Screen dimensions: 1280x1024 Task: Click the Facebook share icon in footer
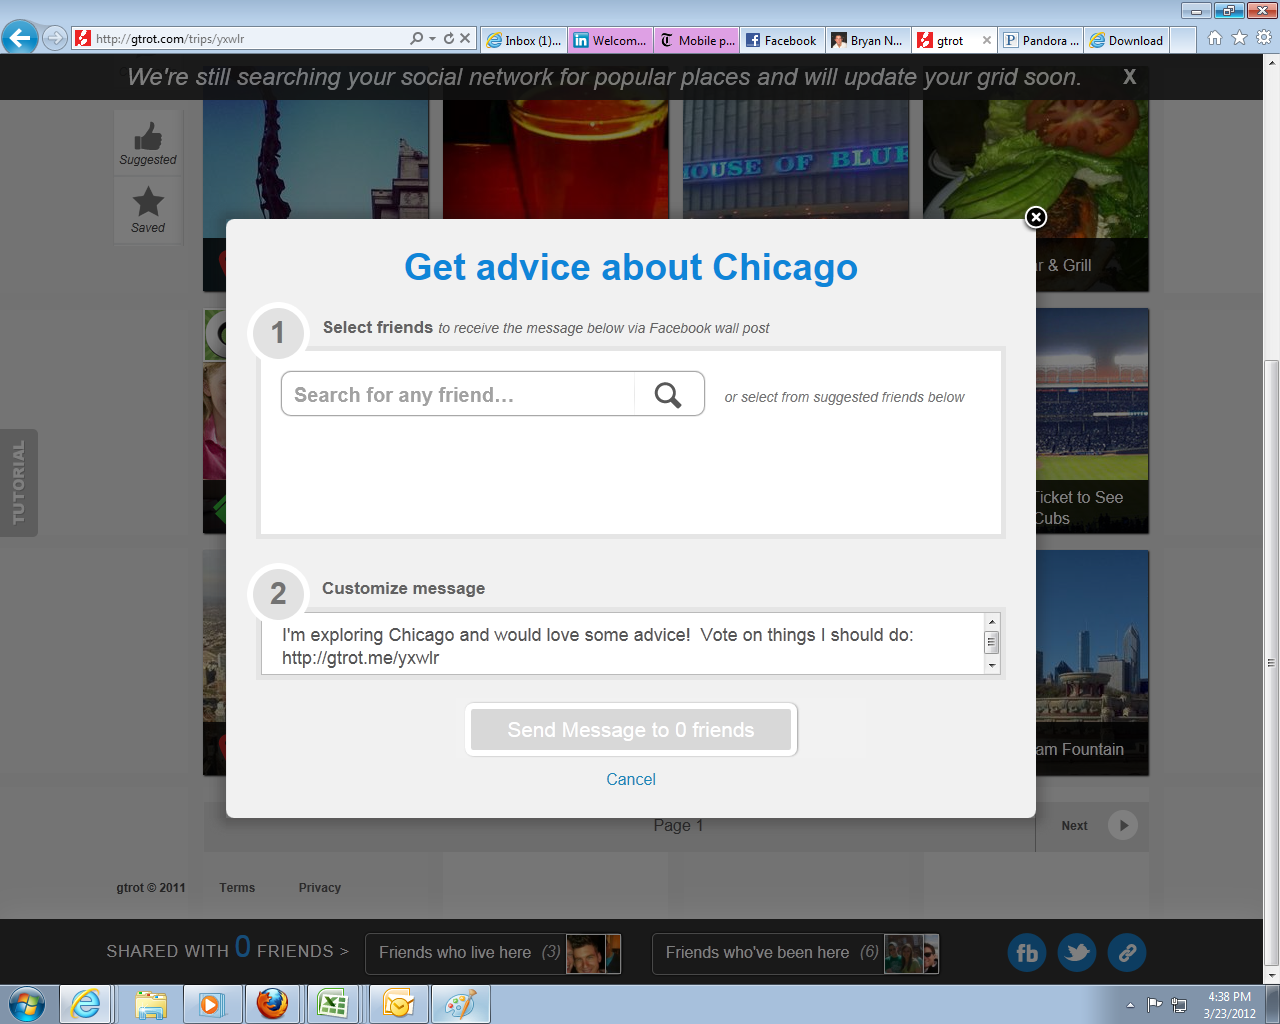click(x=1027, y=953)
